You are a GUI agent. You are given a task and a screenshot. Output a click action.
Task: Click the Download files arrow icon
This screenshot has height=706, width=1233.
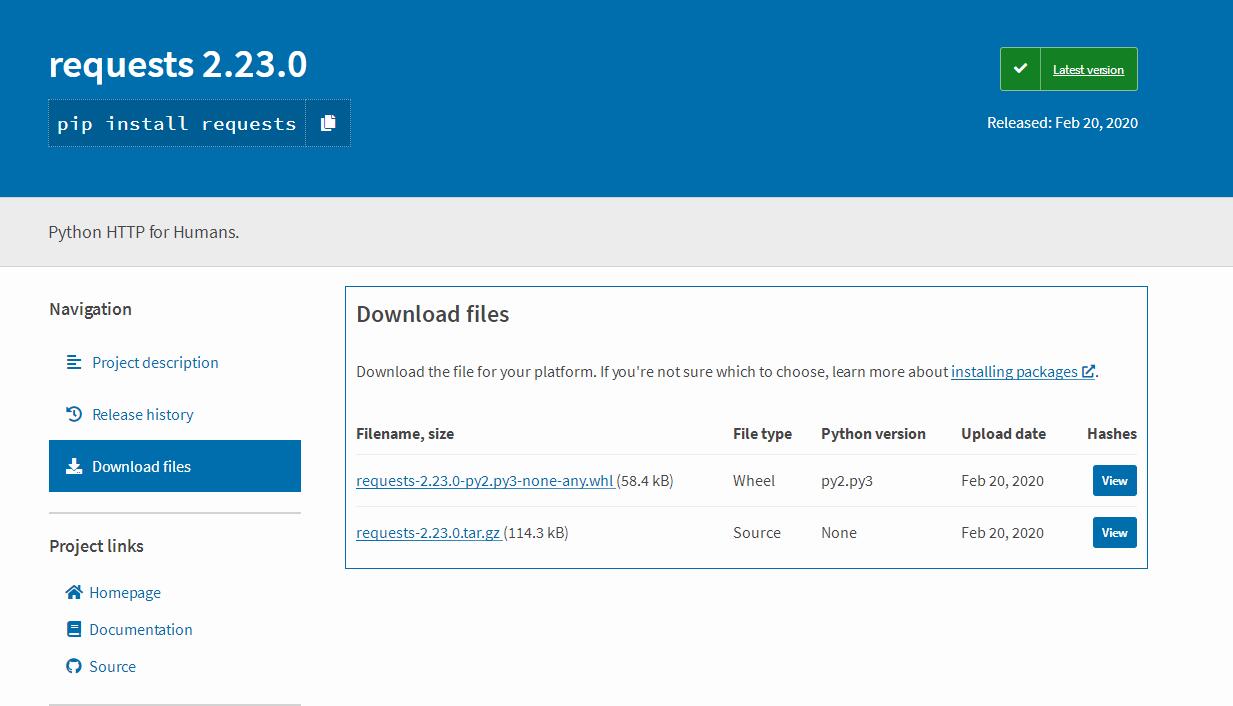tap(74, 466)
